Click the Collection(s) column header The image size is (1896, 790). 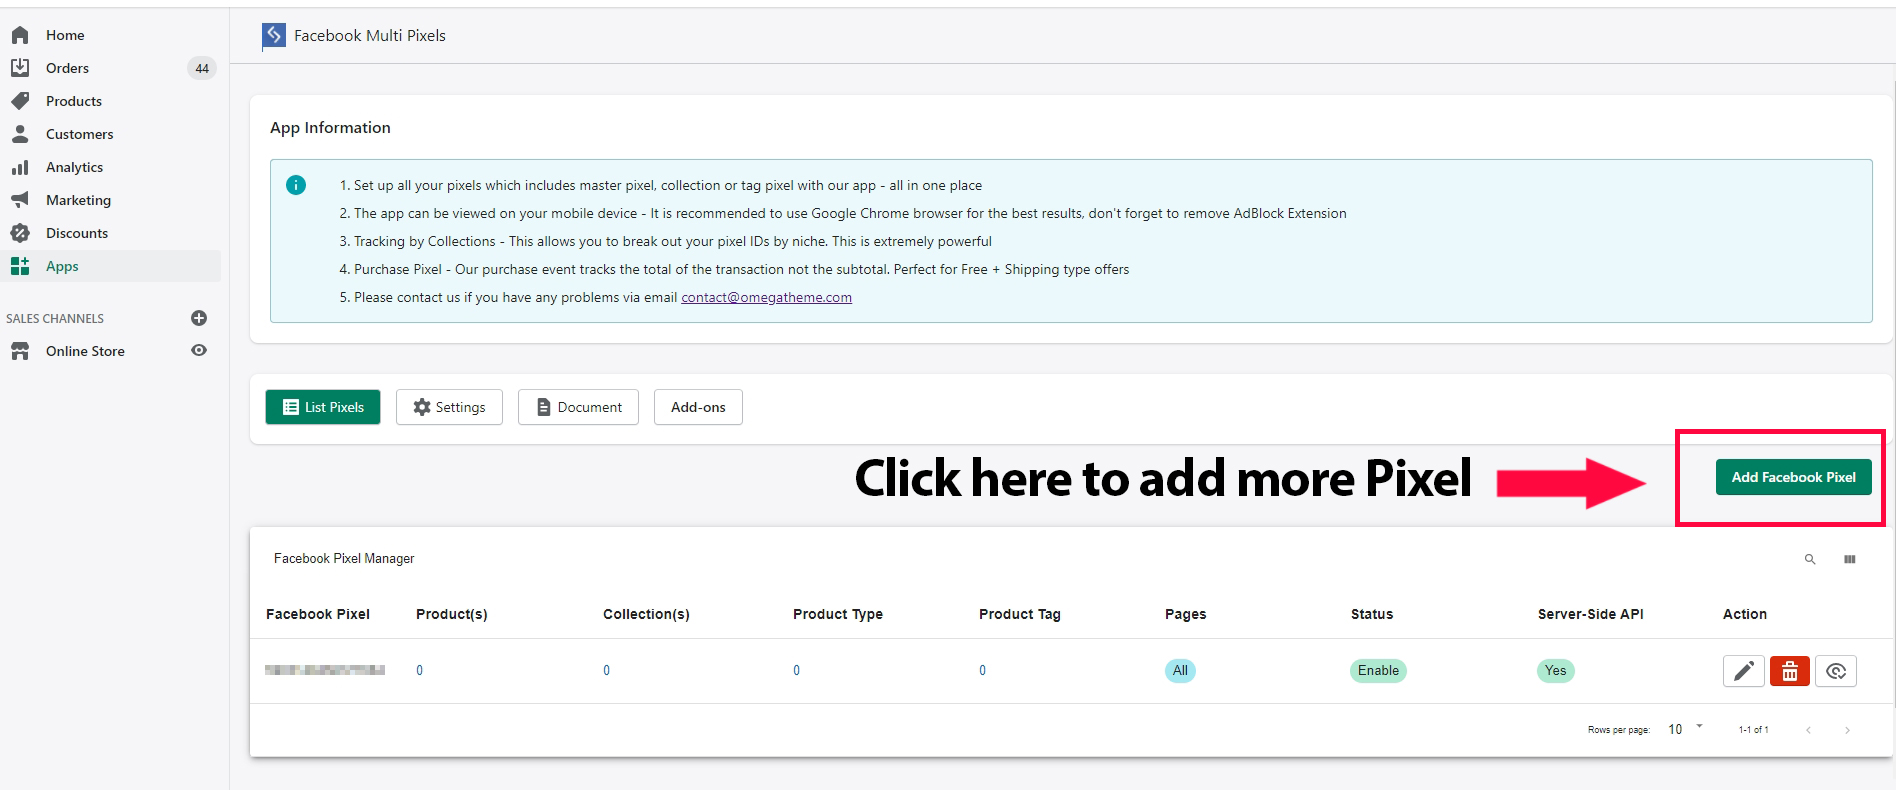pos(646,614)
